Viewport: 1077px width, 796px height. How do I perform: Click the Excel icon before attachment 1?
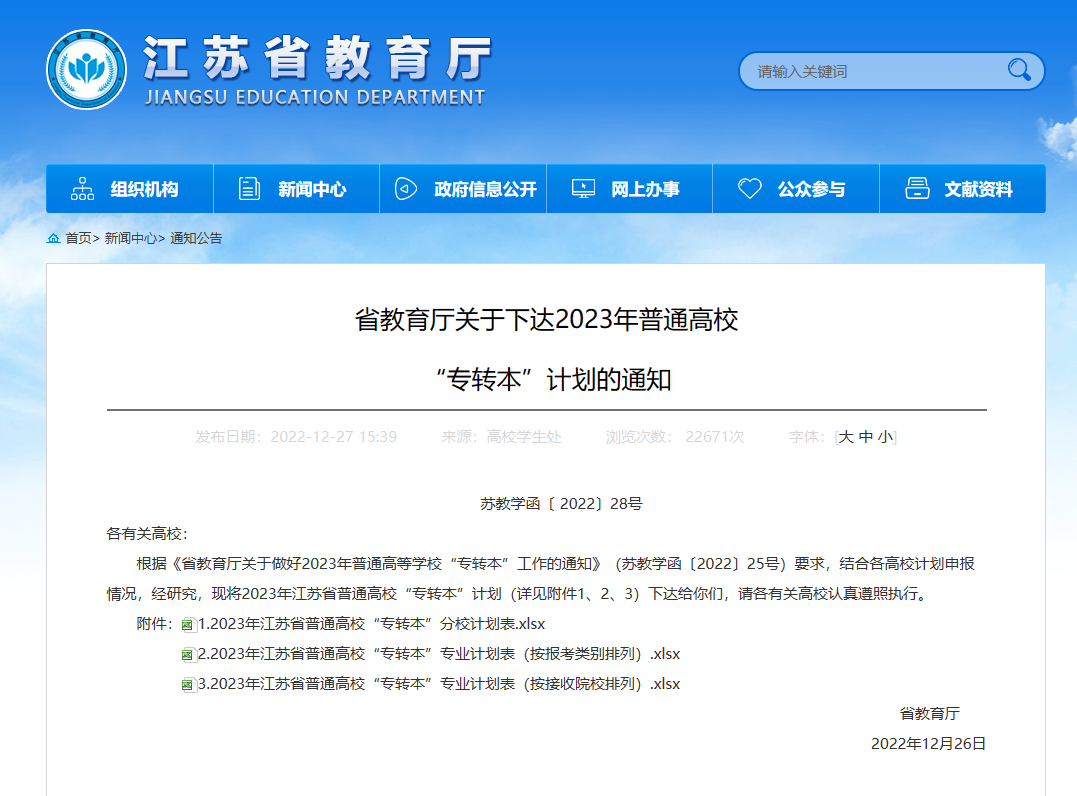coord(187,624)
